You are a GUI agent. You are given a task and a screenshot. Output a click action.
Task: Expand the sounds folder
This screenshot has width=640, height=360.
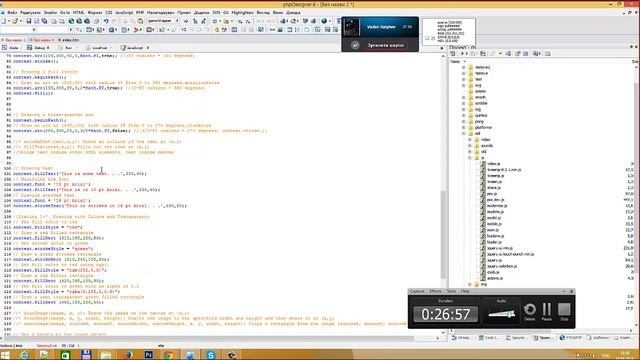point(470,145)
